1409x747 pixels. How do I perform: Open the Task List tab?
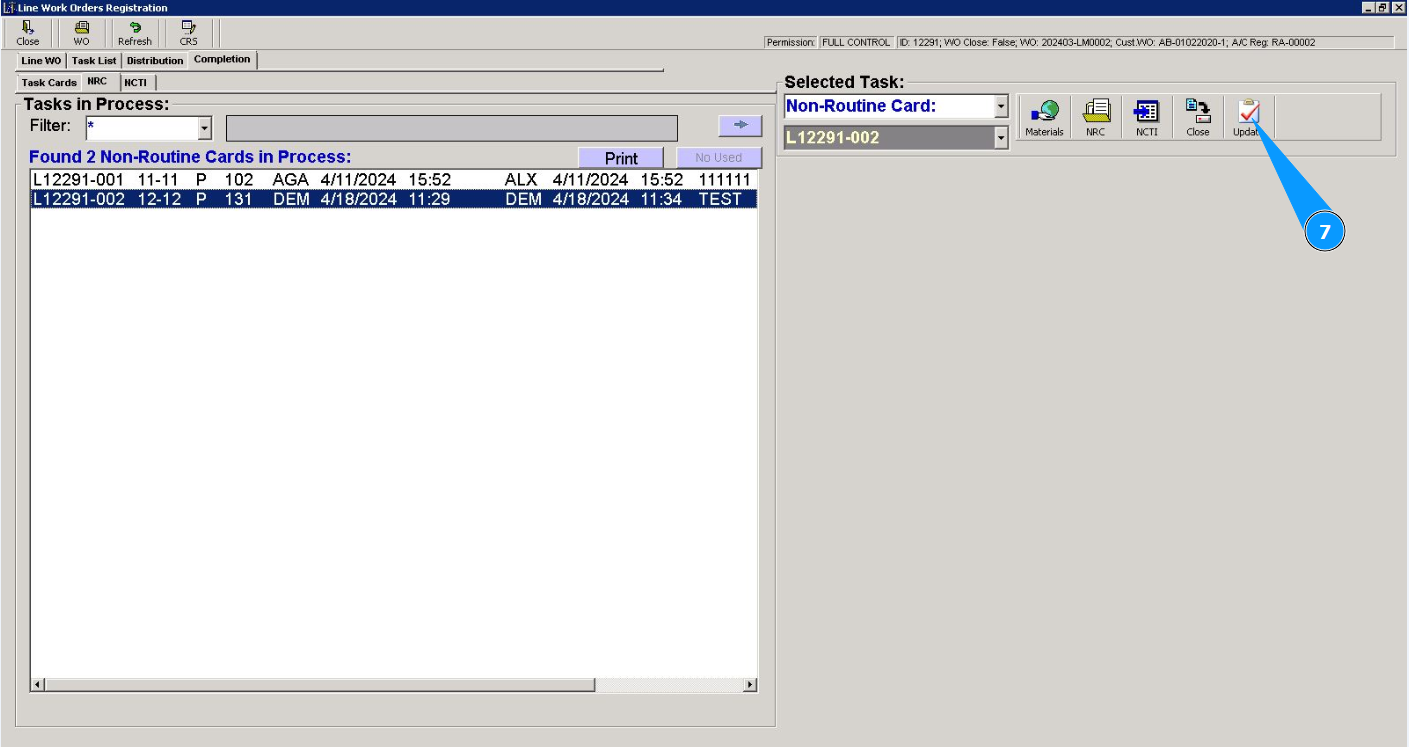click(94, 61)
